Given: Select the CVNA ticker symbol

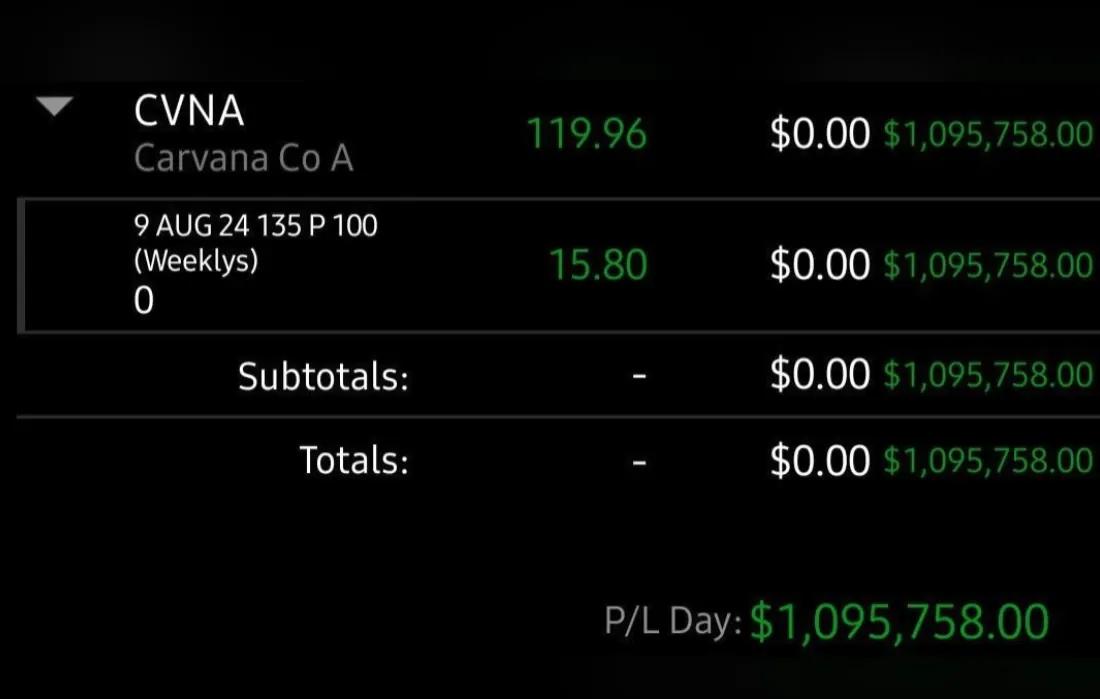Looking at the screenshot, I should 189,111.
